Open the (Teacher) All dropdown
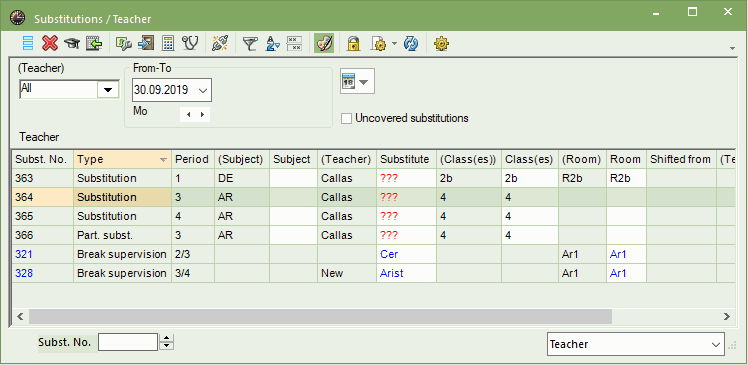748x365 pixels. coord(108,89)
